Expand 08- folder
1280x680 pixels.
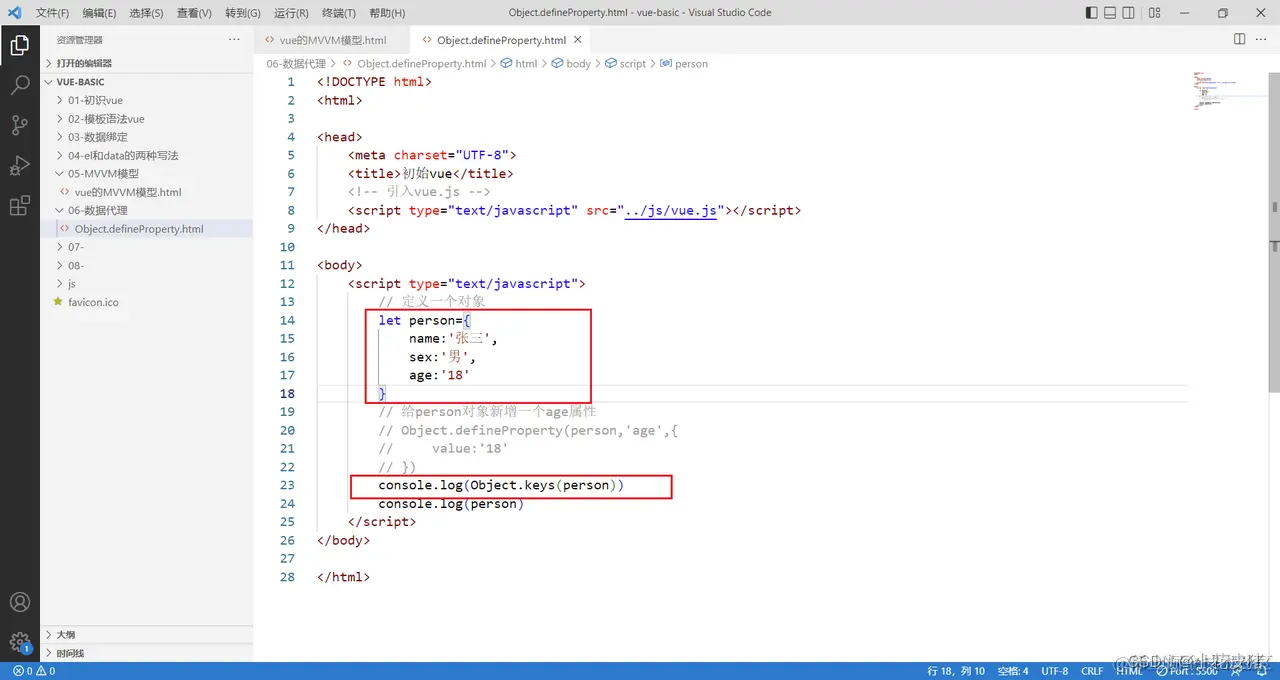pyautogui.click(x=147, y=265)
